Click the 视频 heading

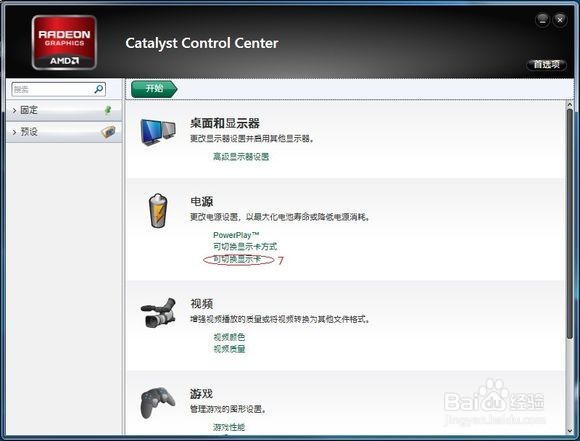202,304
